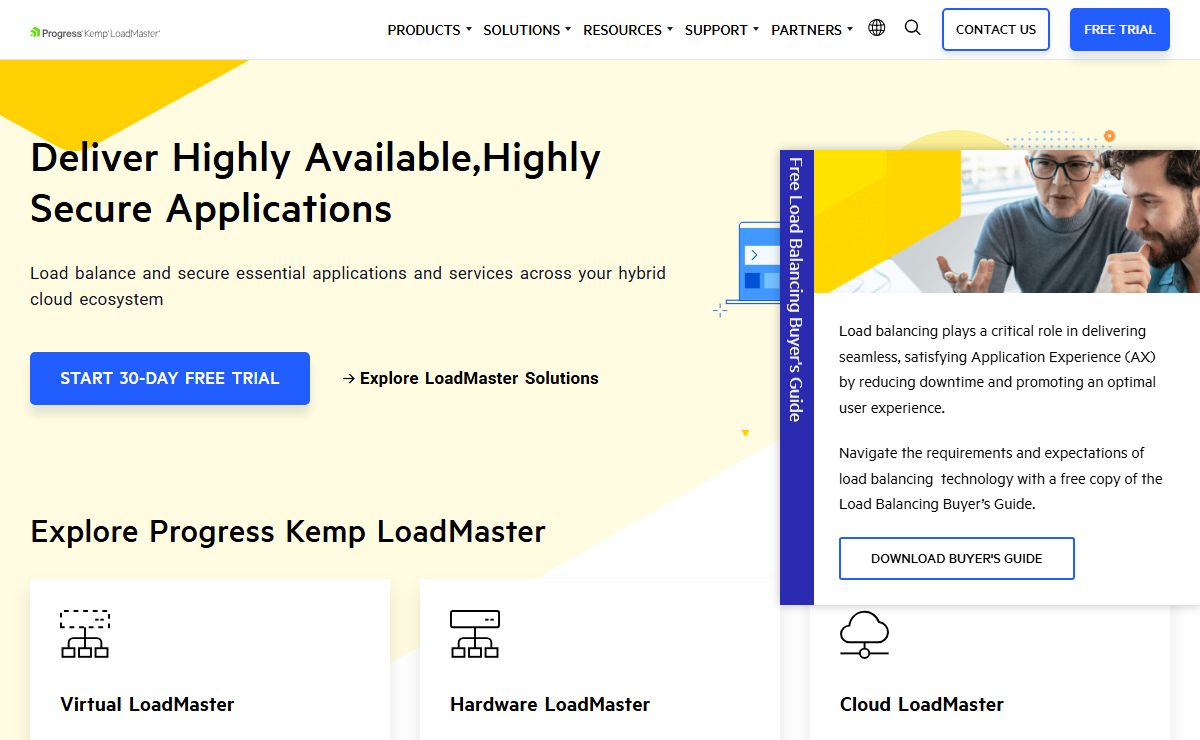
Task: Click the Hardware LoadMaster appliance icon
Action: pyautogui.click(x=475, y=633)
